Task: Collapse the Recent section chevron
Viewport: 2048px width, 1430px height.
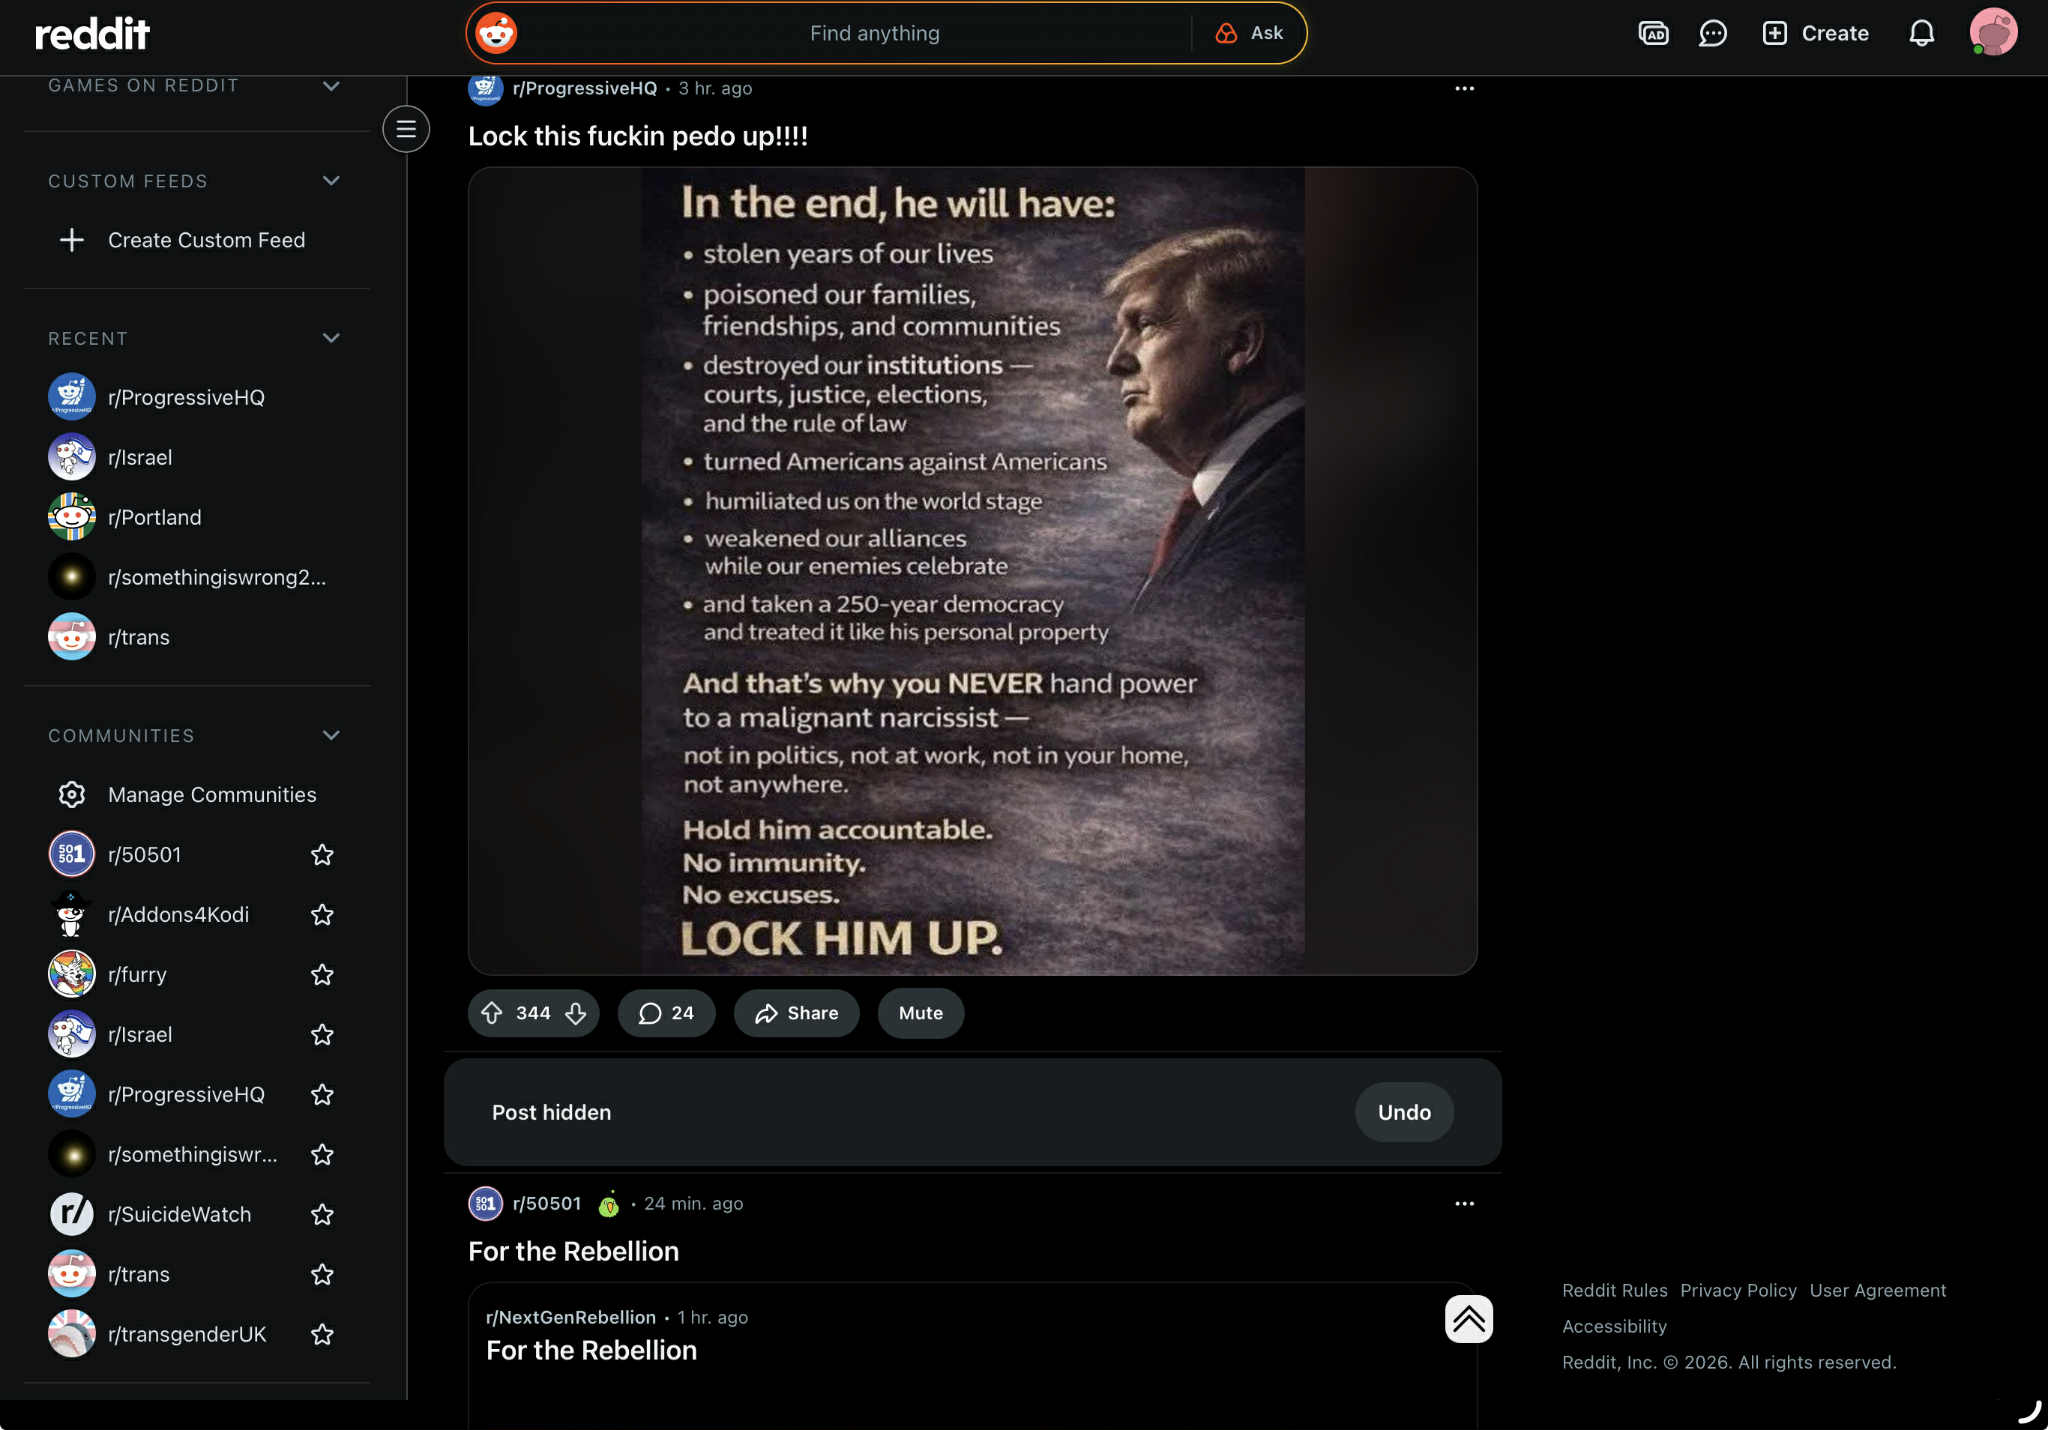Action: click(331, 338)
